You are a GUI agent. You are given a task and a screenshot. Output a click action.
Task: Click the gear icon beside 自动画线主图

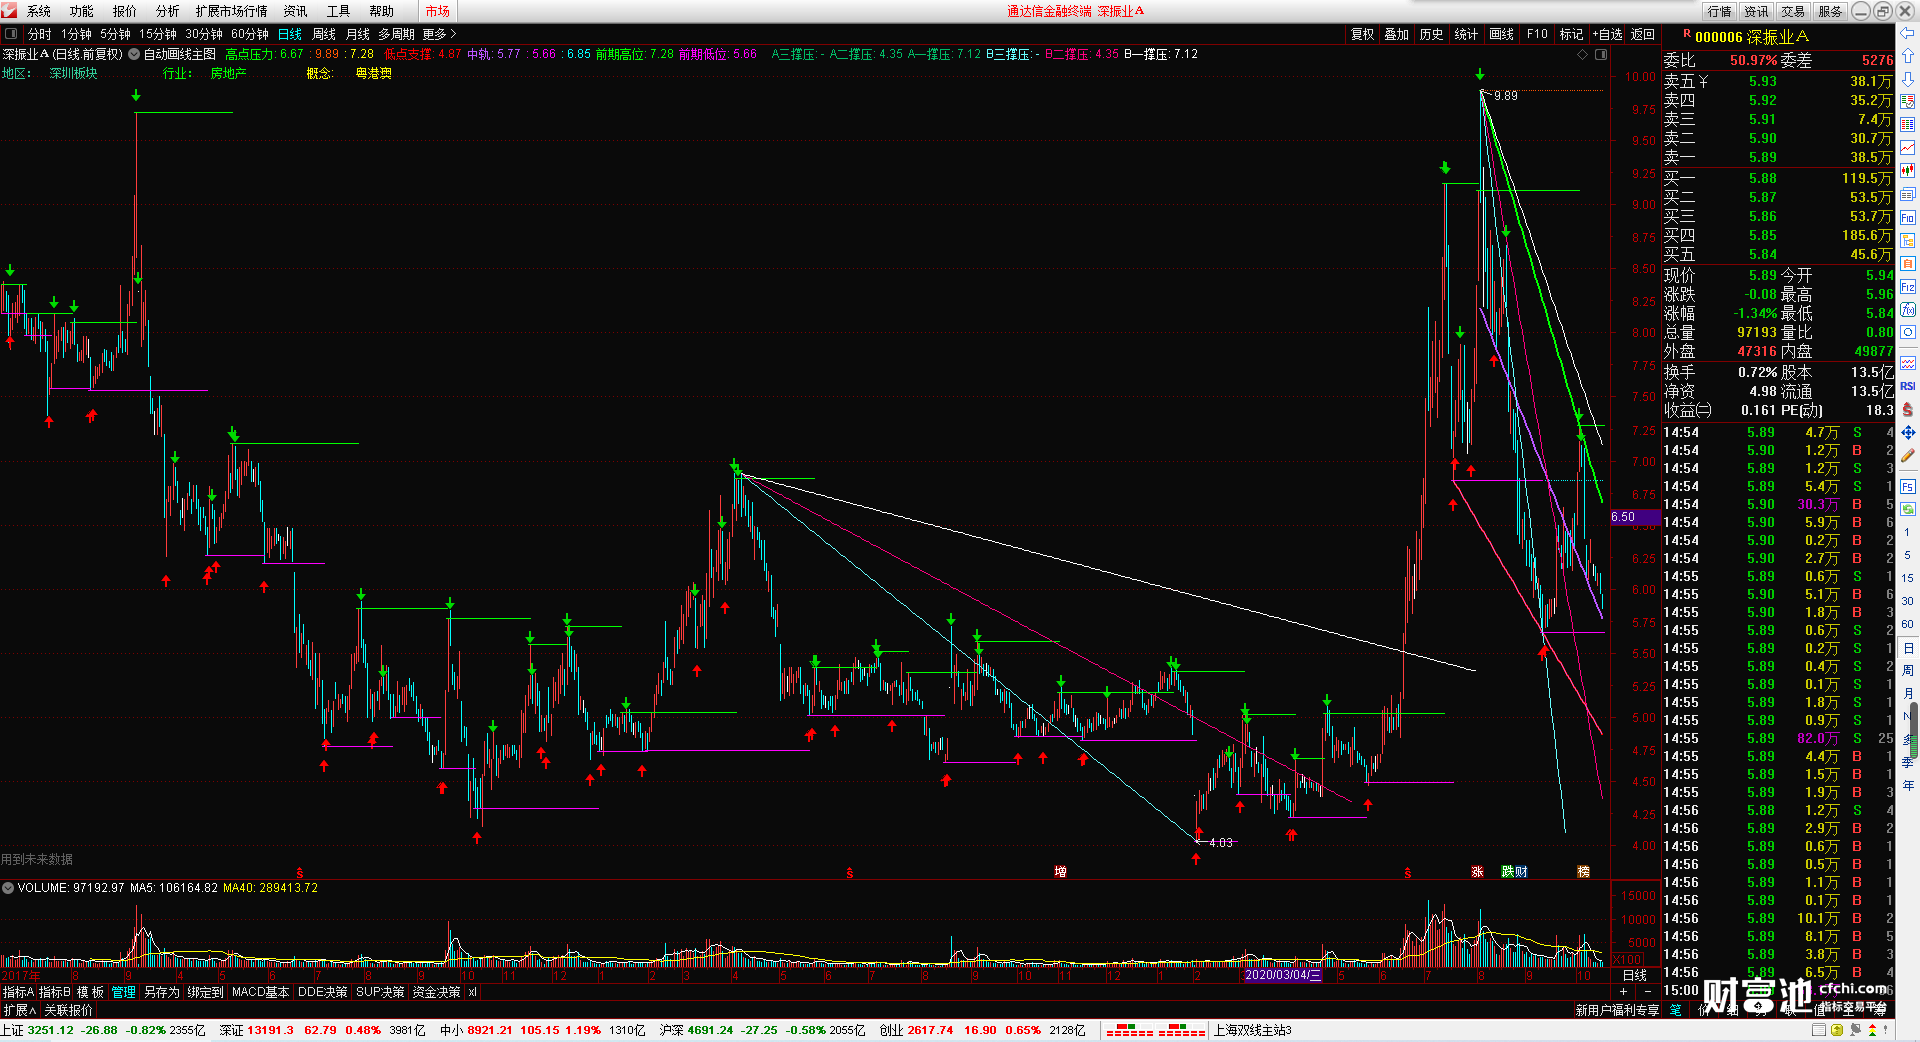coord(134,54)
